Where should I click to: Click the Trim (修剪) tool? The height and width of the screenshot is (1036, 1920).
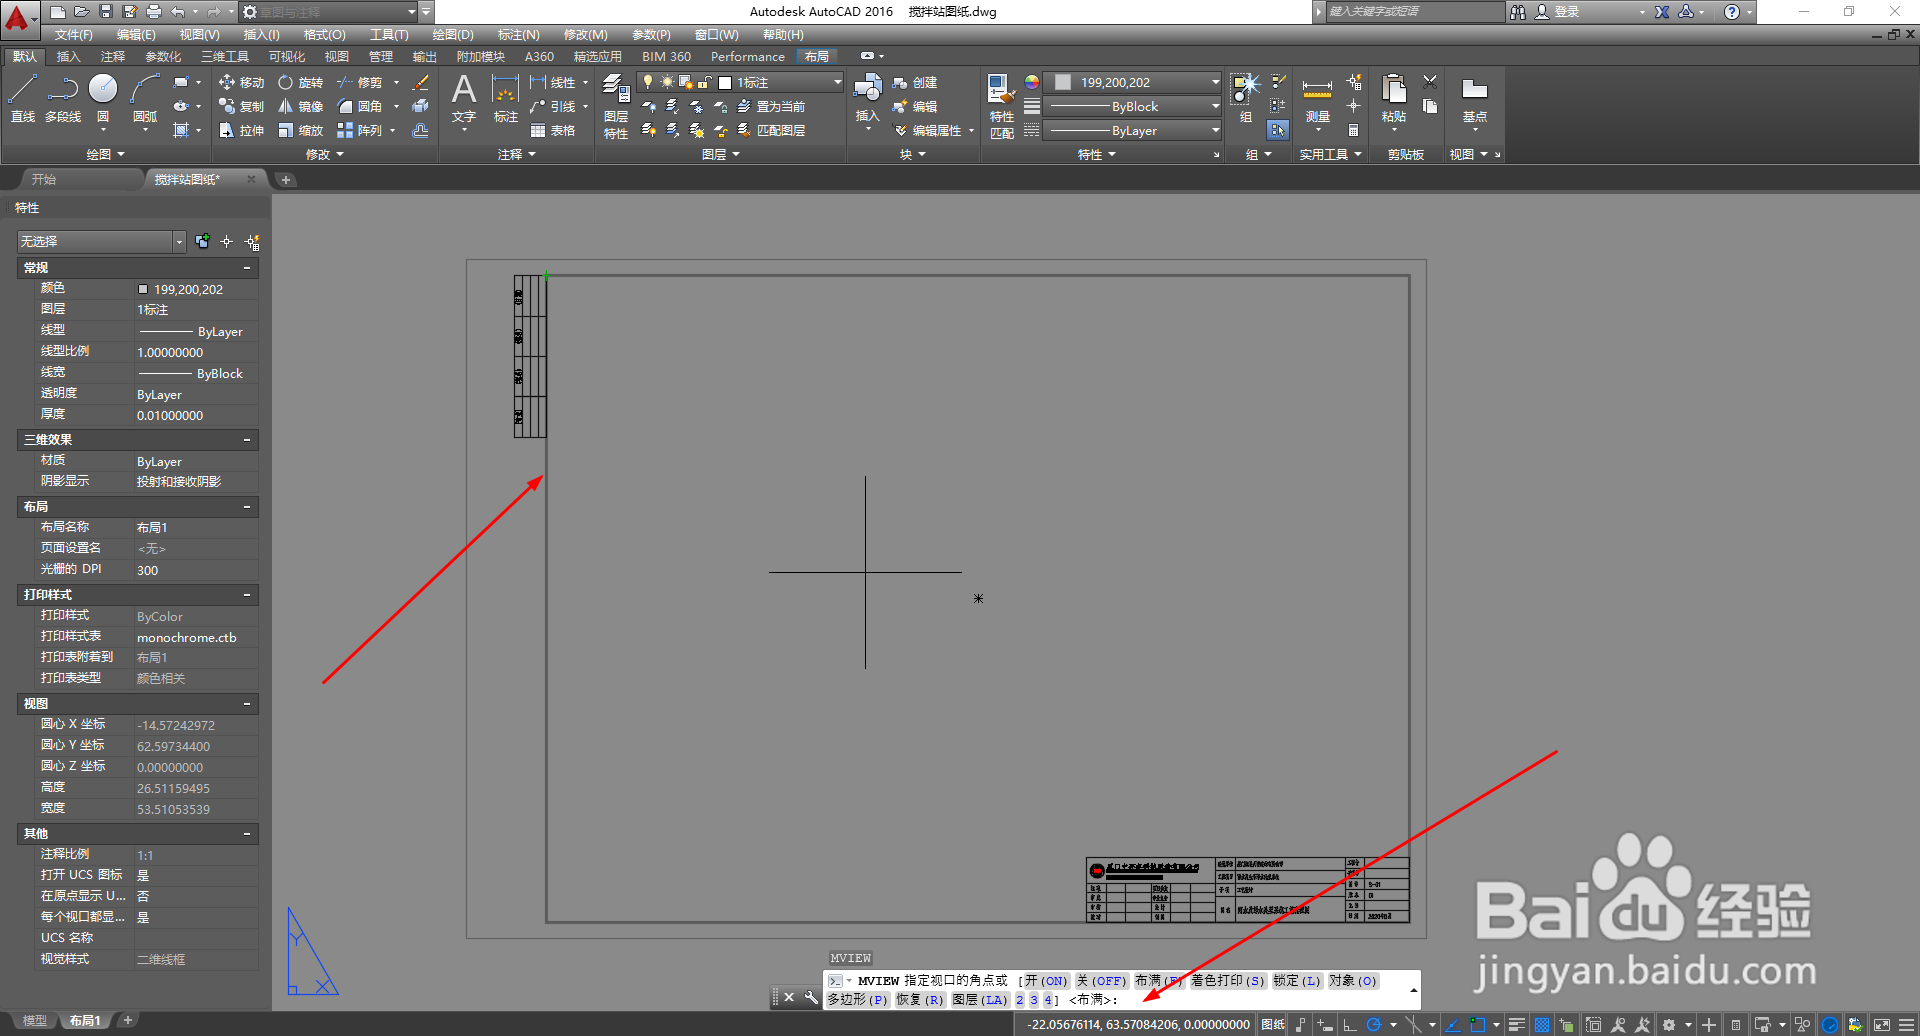click(x=360, y=82)
